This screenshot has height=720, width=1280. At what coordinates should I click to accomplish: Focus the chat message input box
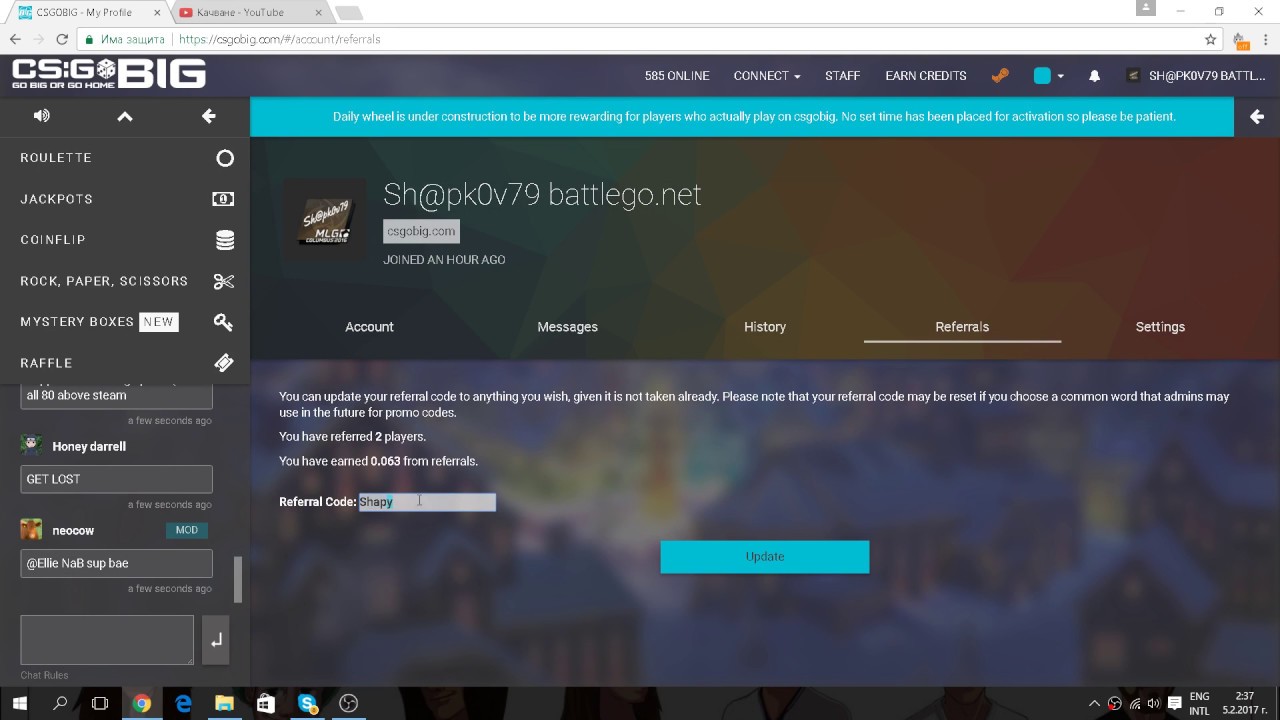[x=107, y=640]
